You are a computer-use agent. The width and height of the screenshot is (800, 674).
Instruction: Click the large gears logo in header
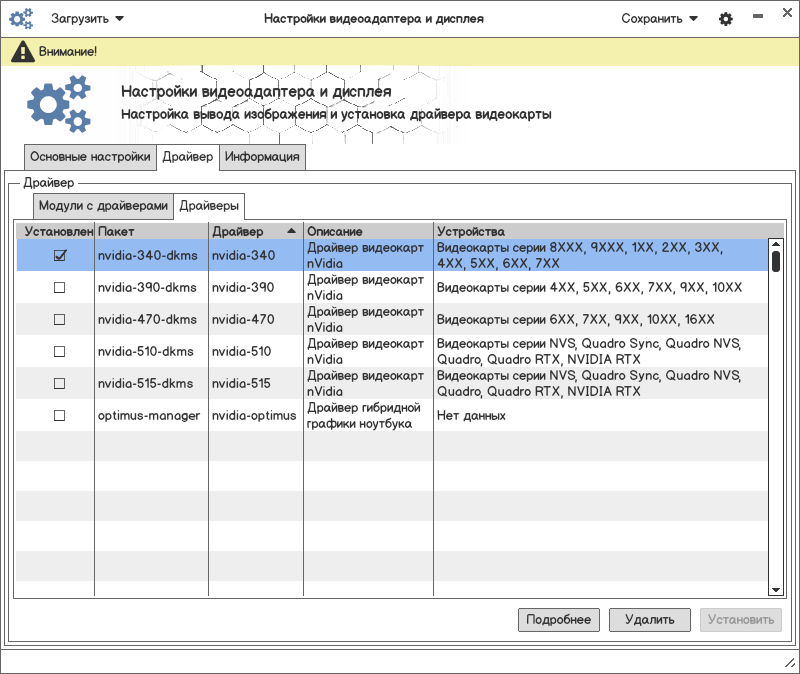pyautogui.click(x=59, y=104)
